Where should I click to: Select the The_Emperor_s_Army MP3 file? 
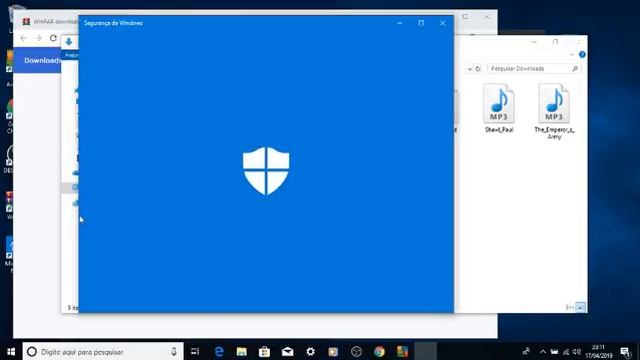point(554,111)
